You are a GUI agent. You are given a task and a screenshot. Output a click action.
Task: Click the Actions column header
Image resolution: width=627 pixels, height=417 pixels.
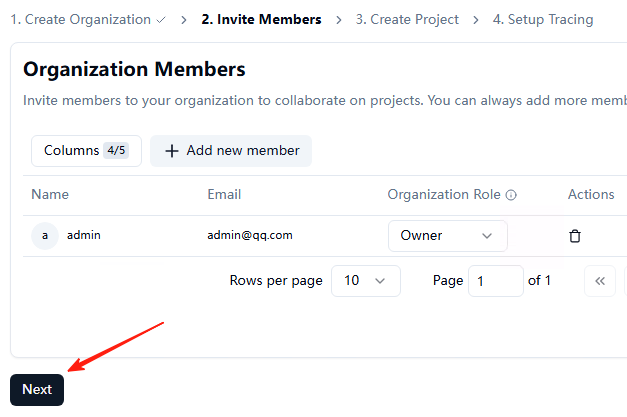(591, 195)
